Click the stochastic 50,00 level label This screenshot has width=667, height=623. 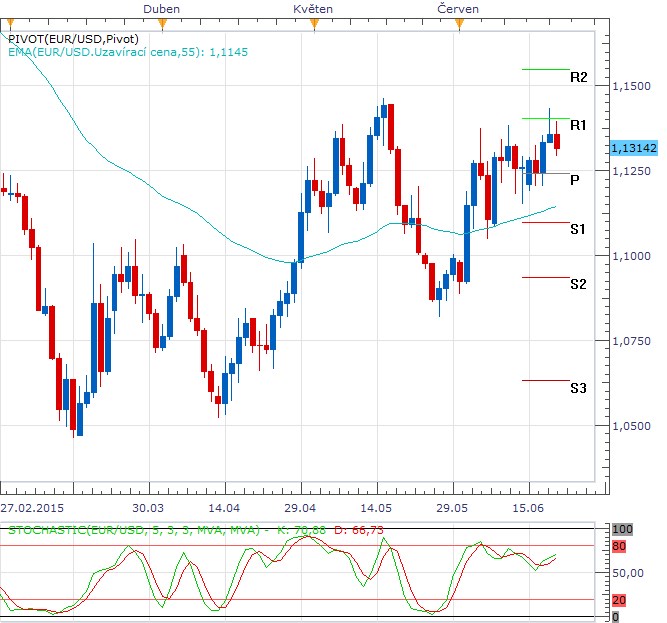tap(628, 573)
